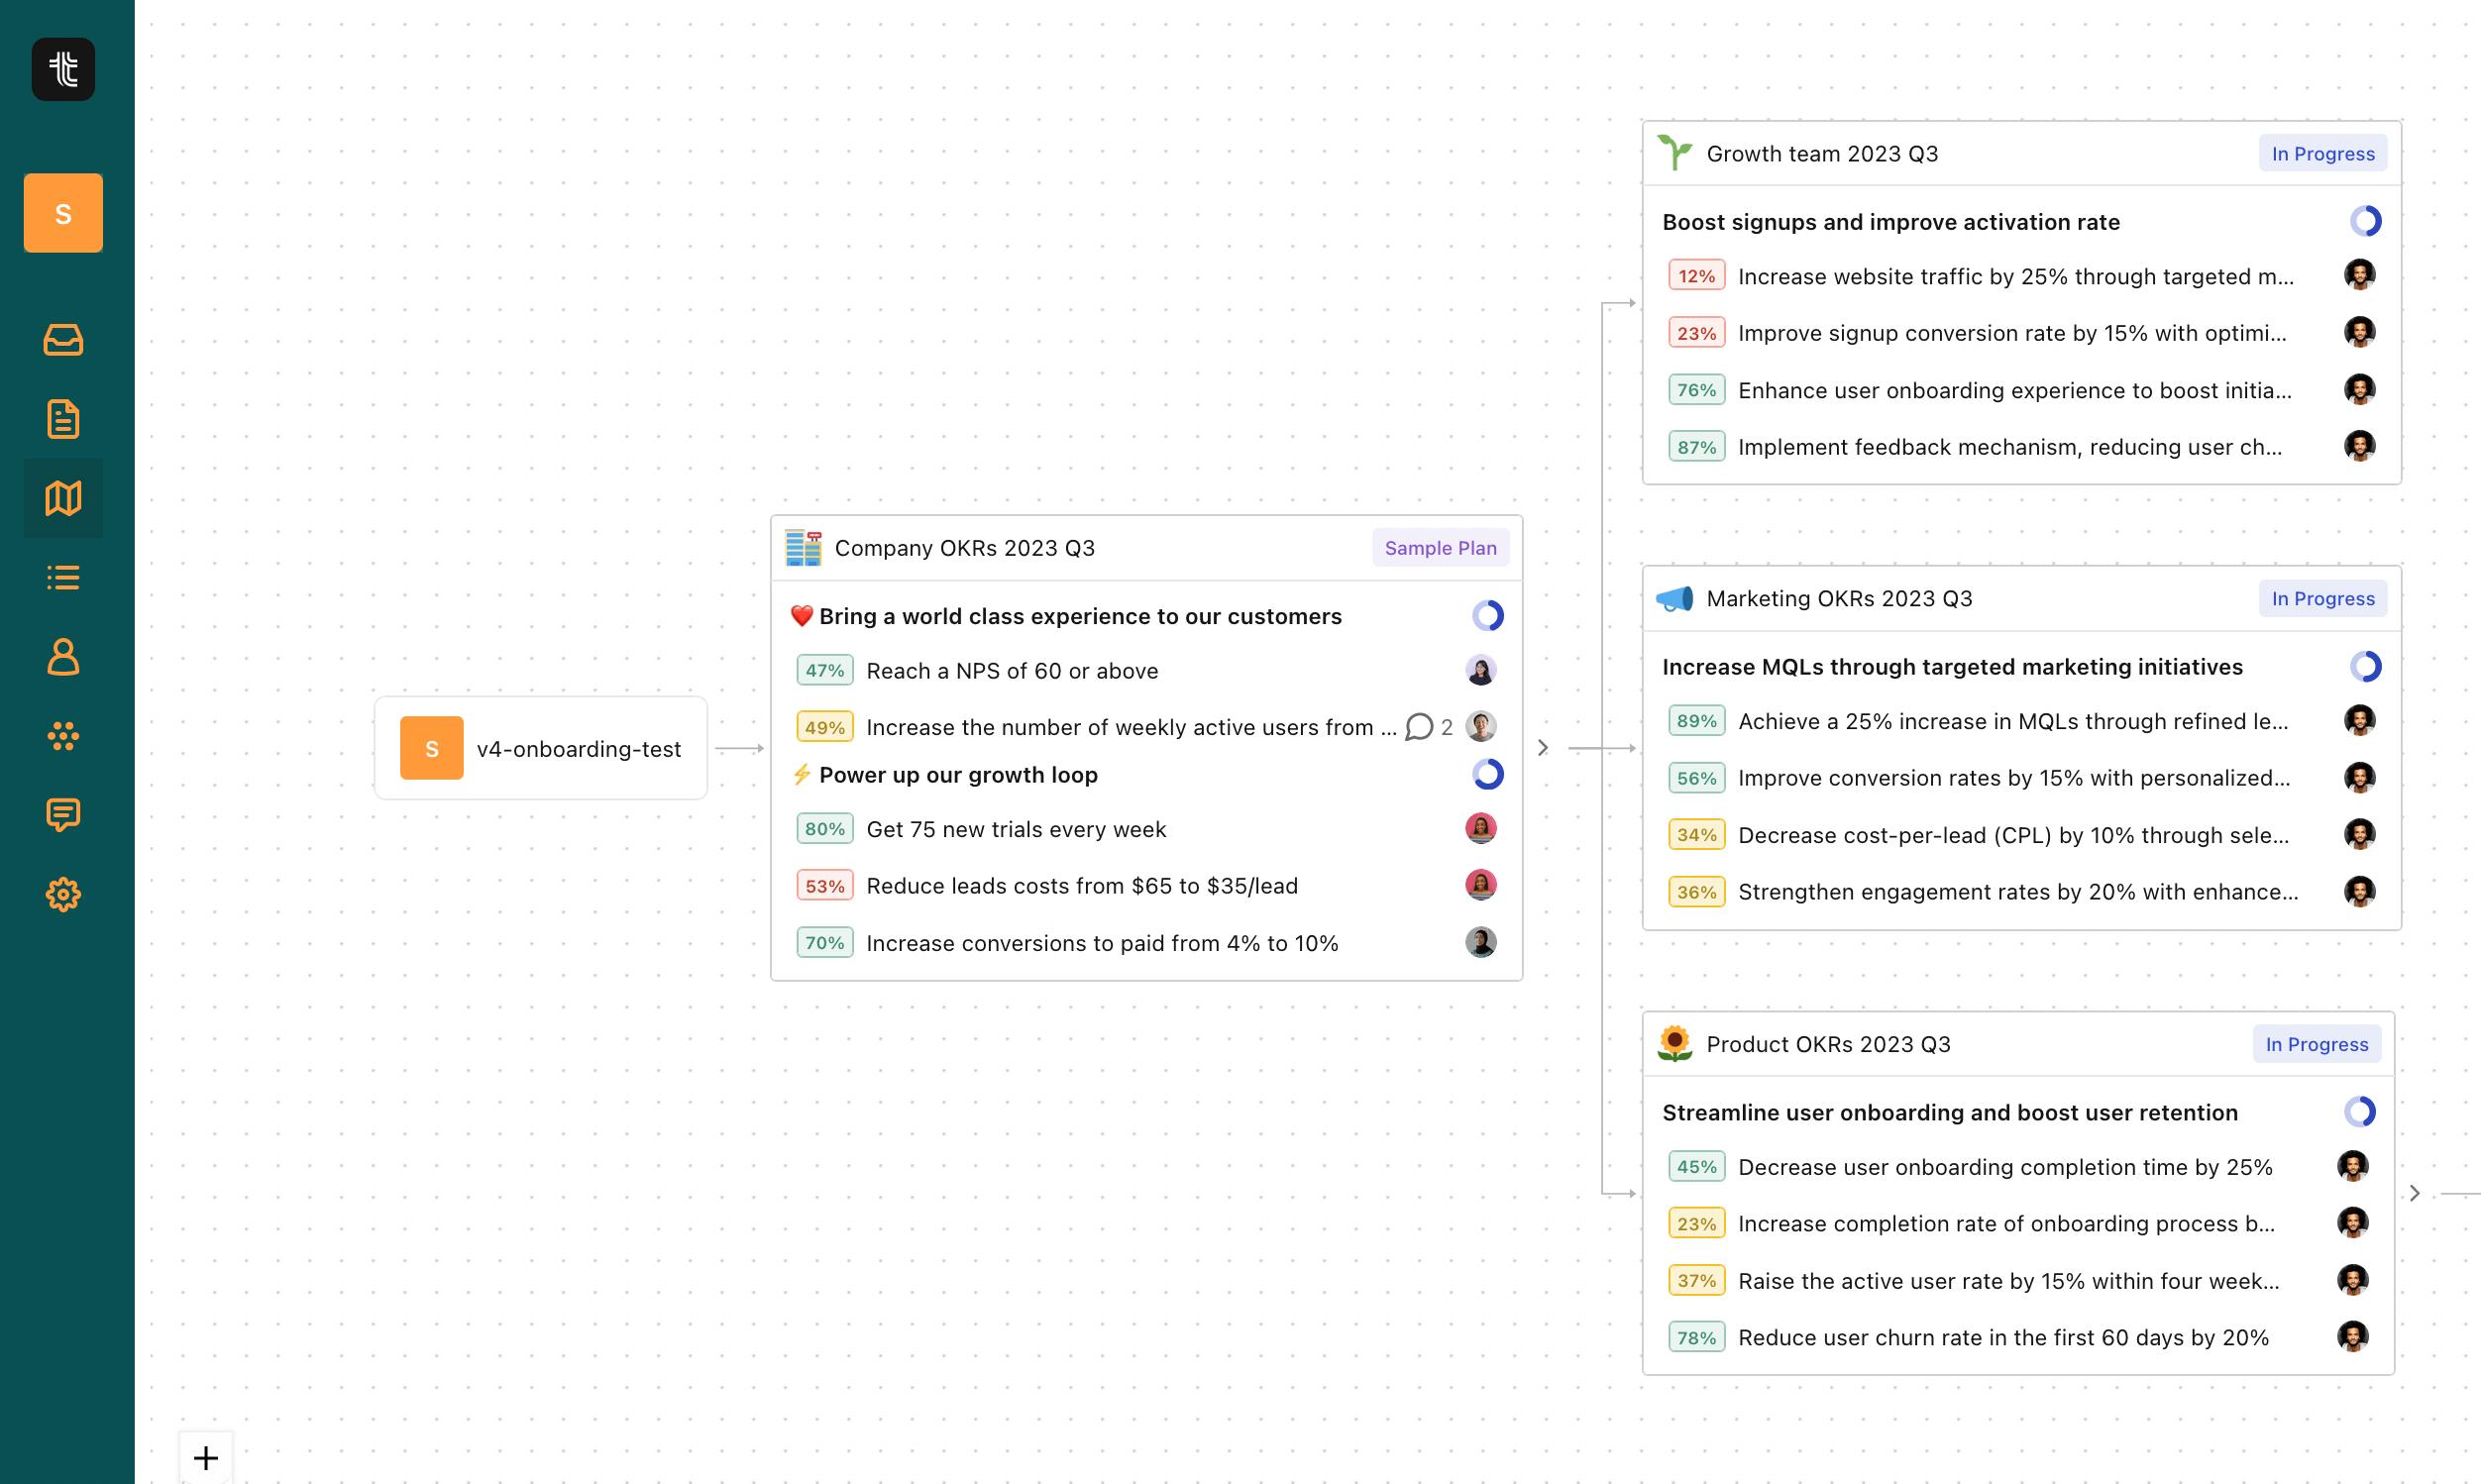
Task: Click the zoom plus button
Action: pos(205,1458)
